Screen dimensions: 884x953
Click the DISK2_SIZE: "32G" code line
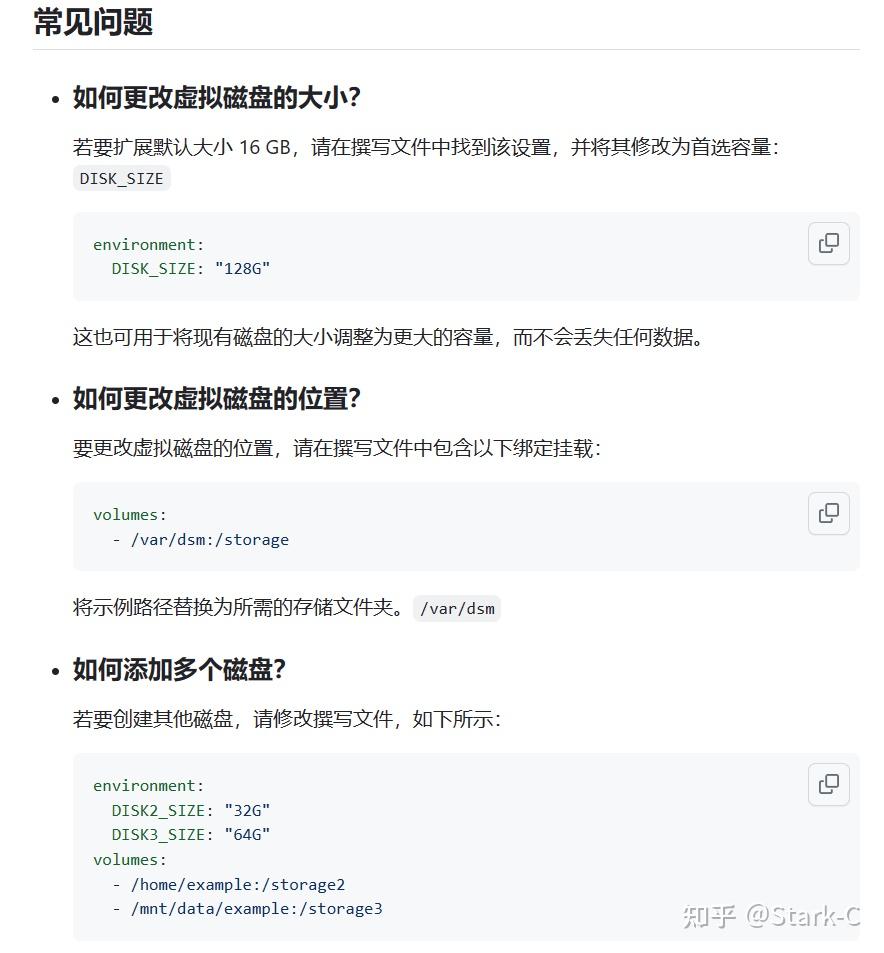(x=193, y=810)
